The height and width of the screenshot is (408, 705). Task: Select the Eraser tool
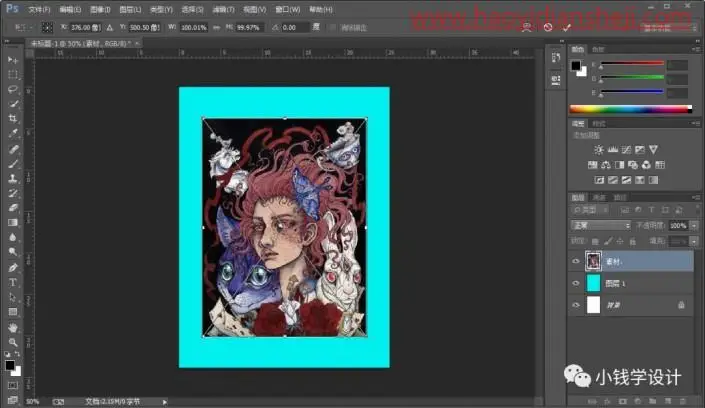pyautogui.click(x=13, y=208)
